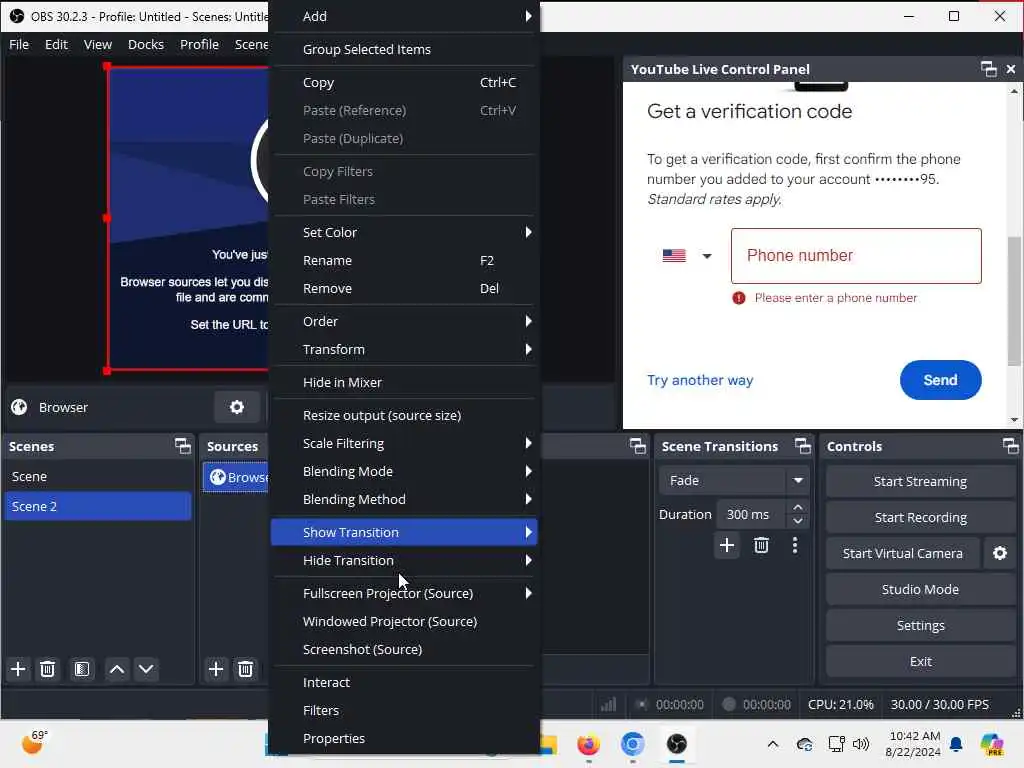This screenshot has height=768, width=1024.
Task: Click Start Virtual Camera
Action: click(x=903, y=553)
